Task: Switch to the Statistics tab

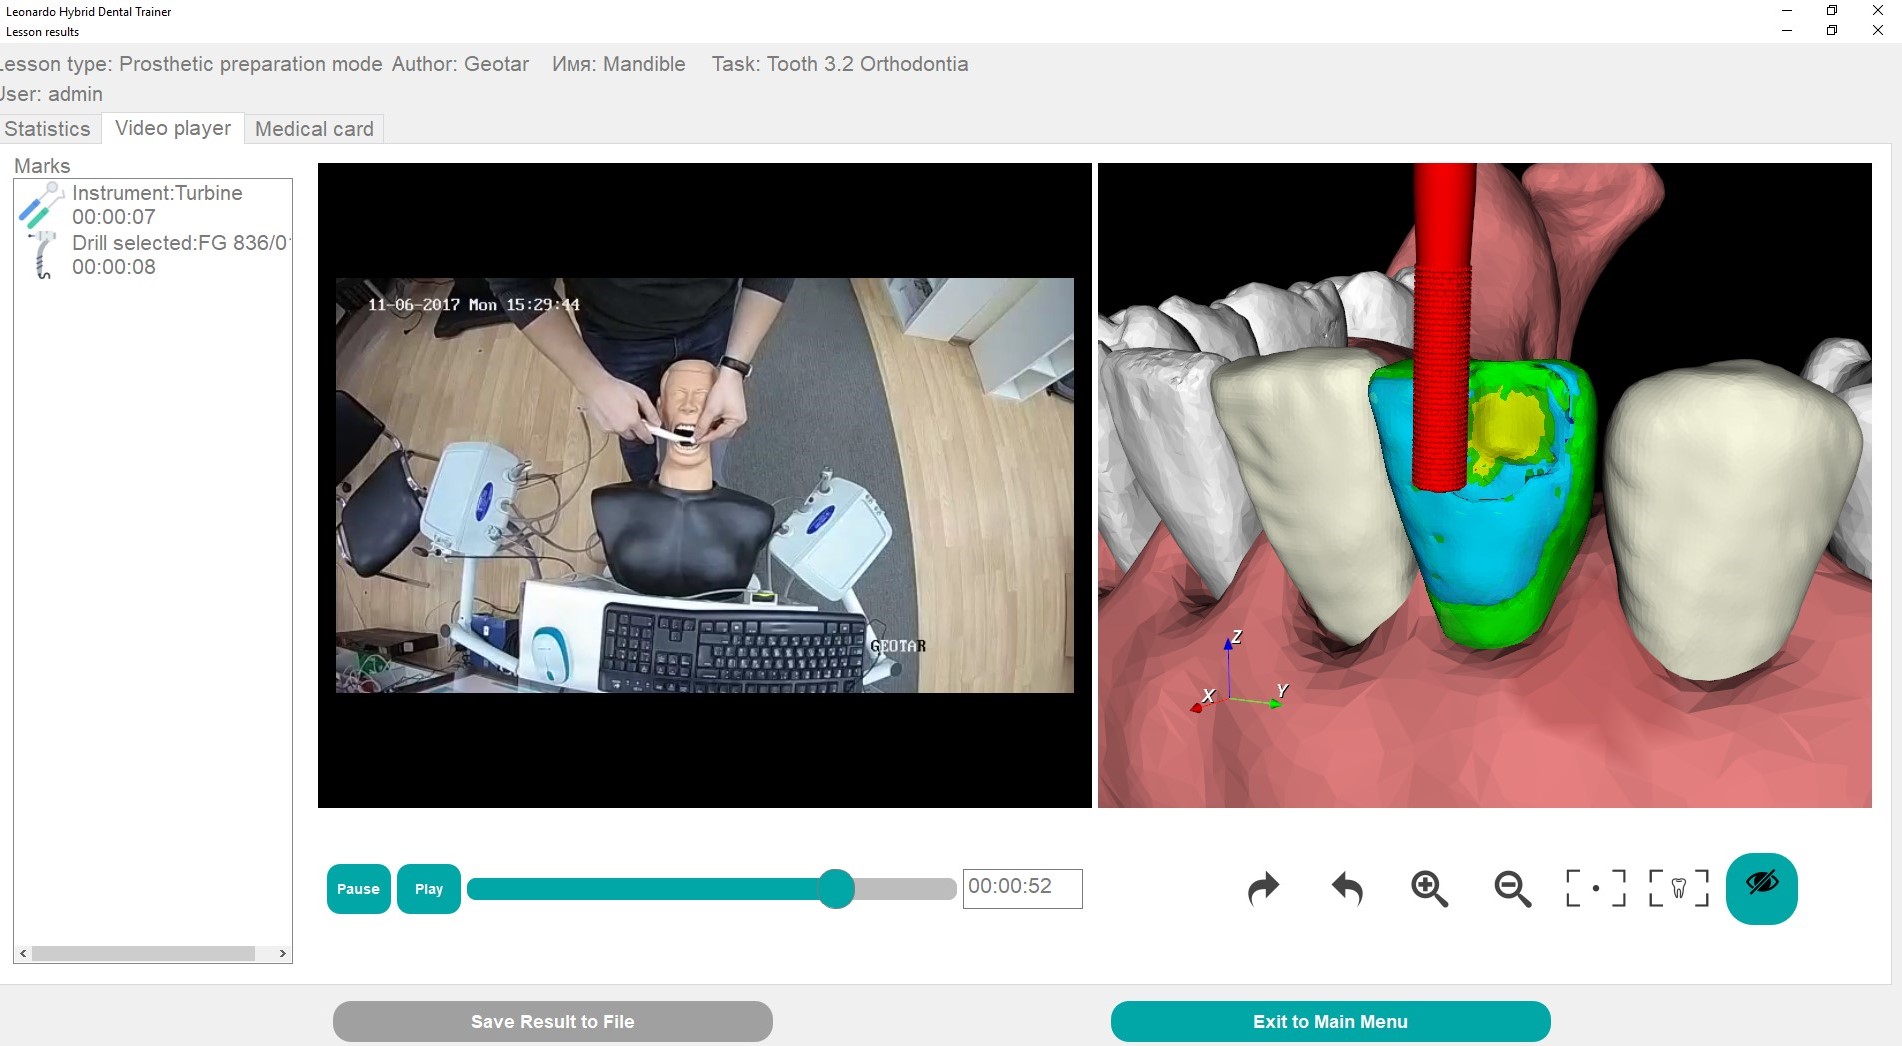Action: tap(47, 128)
